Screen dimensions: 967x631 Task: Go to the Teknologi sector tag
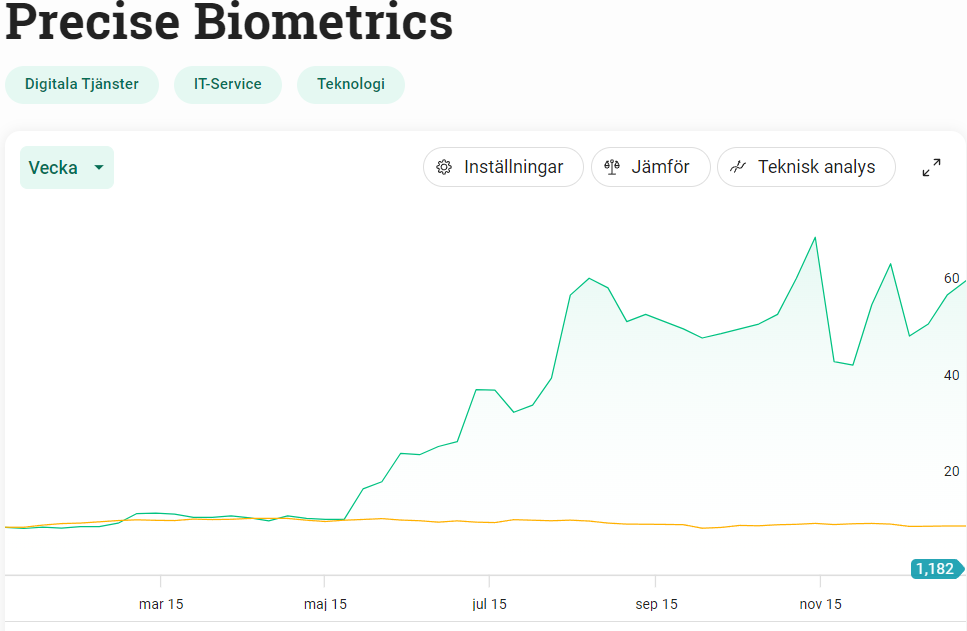(x=351, y=84)
